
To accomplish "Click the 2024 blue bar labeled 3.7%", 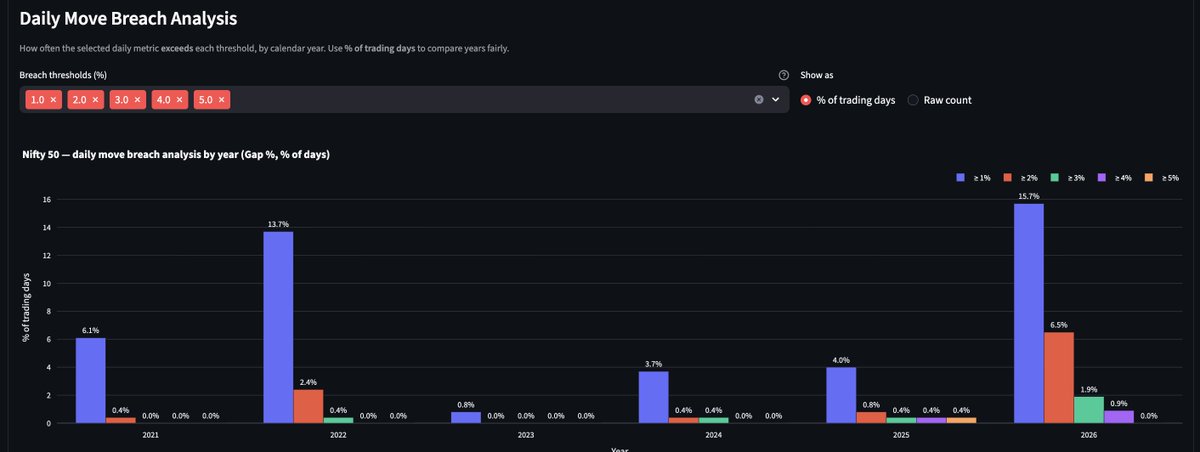I will [653, 397].
